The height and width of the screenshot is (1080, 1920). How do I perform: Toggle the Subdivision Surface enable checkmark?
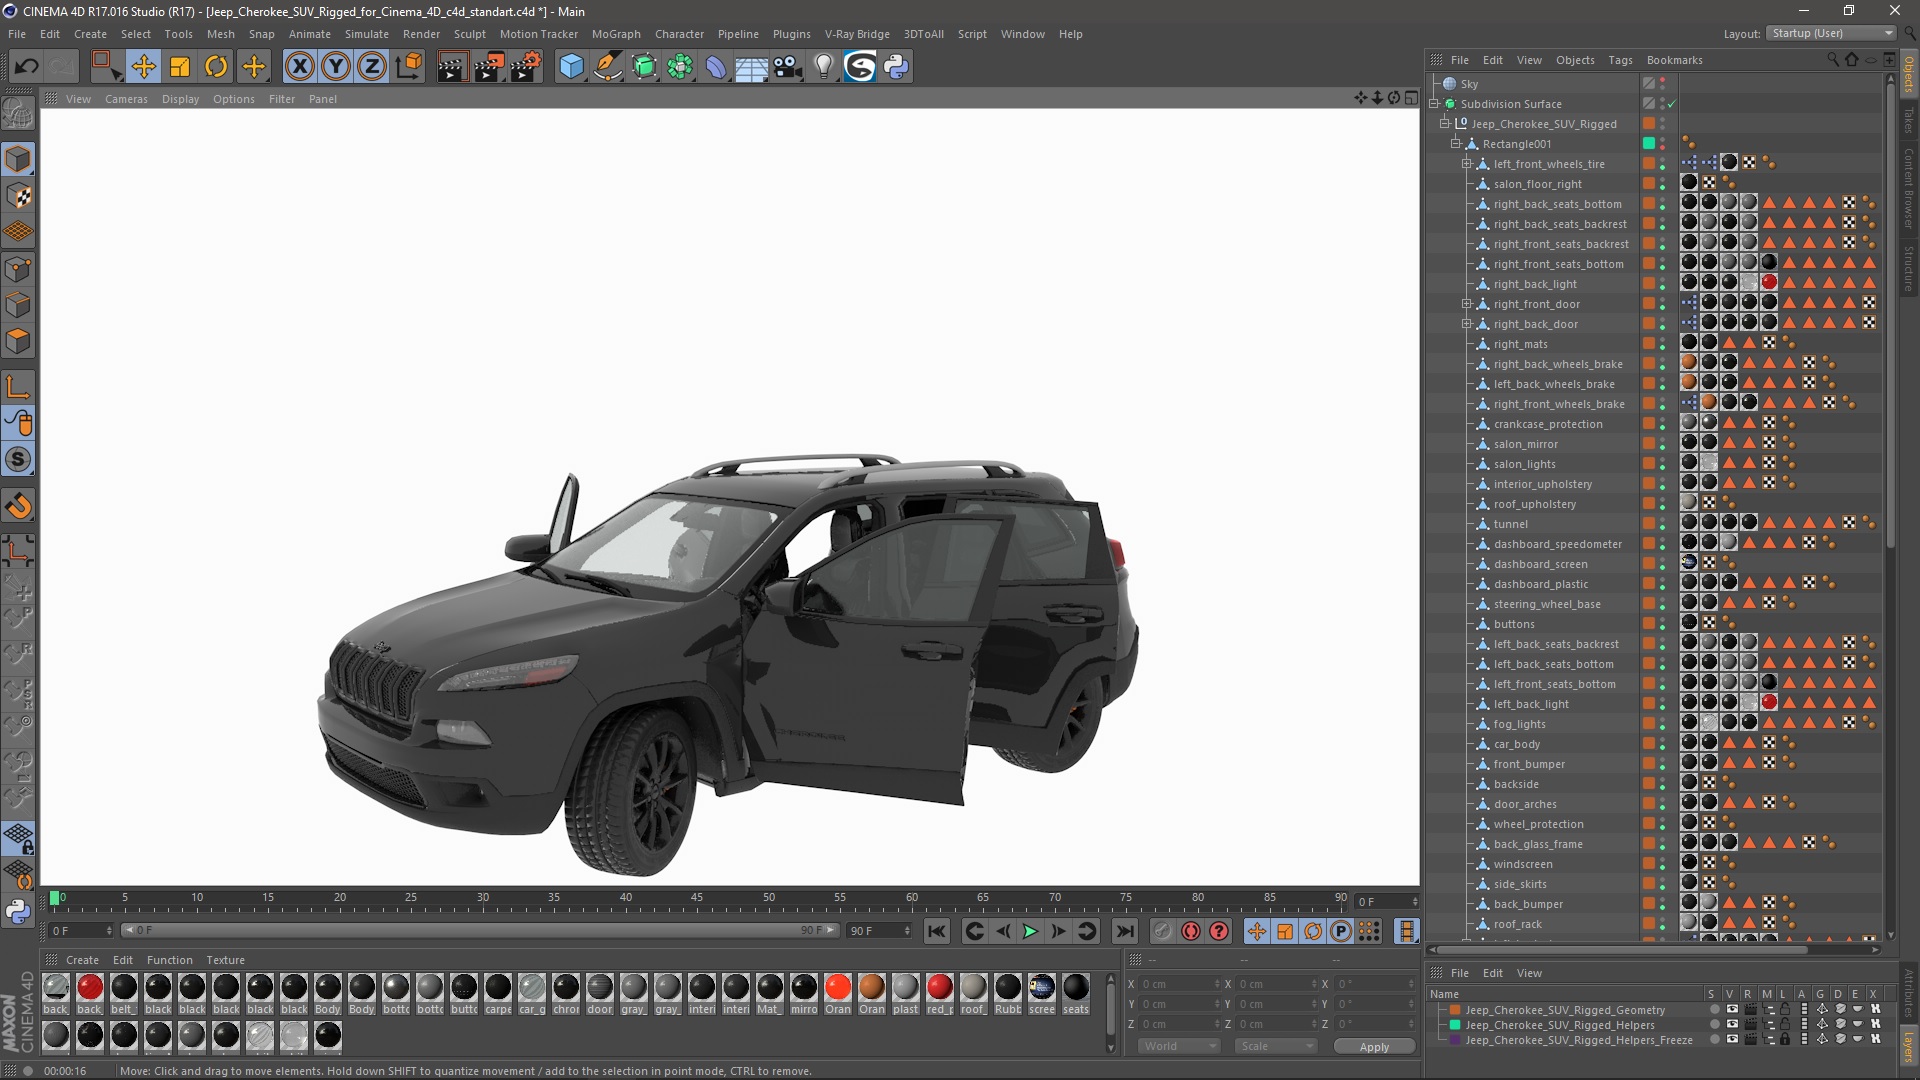pyautogui.click(x=1671, y=104)
